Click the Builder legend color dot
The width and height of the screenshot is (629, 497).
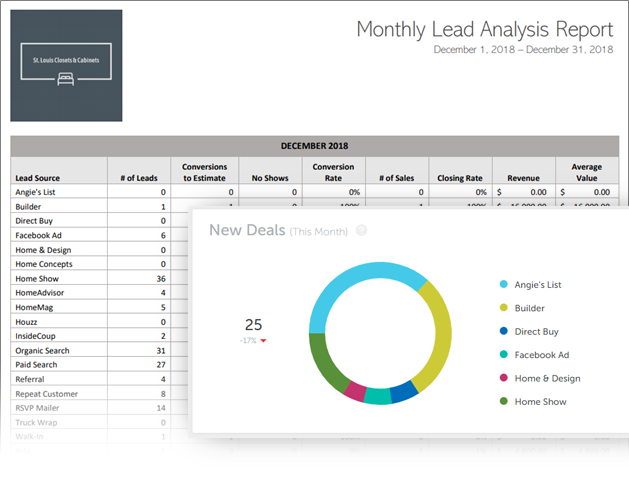503,308
